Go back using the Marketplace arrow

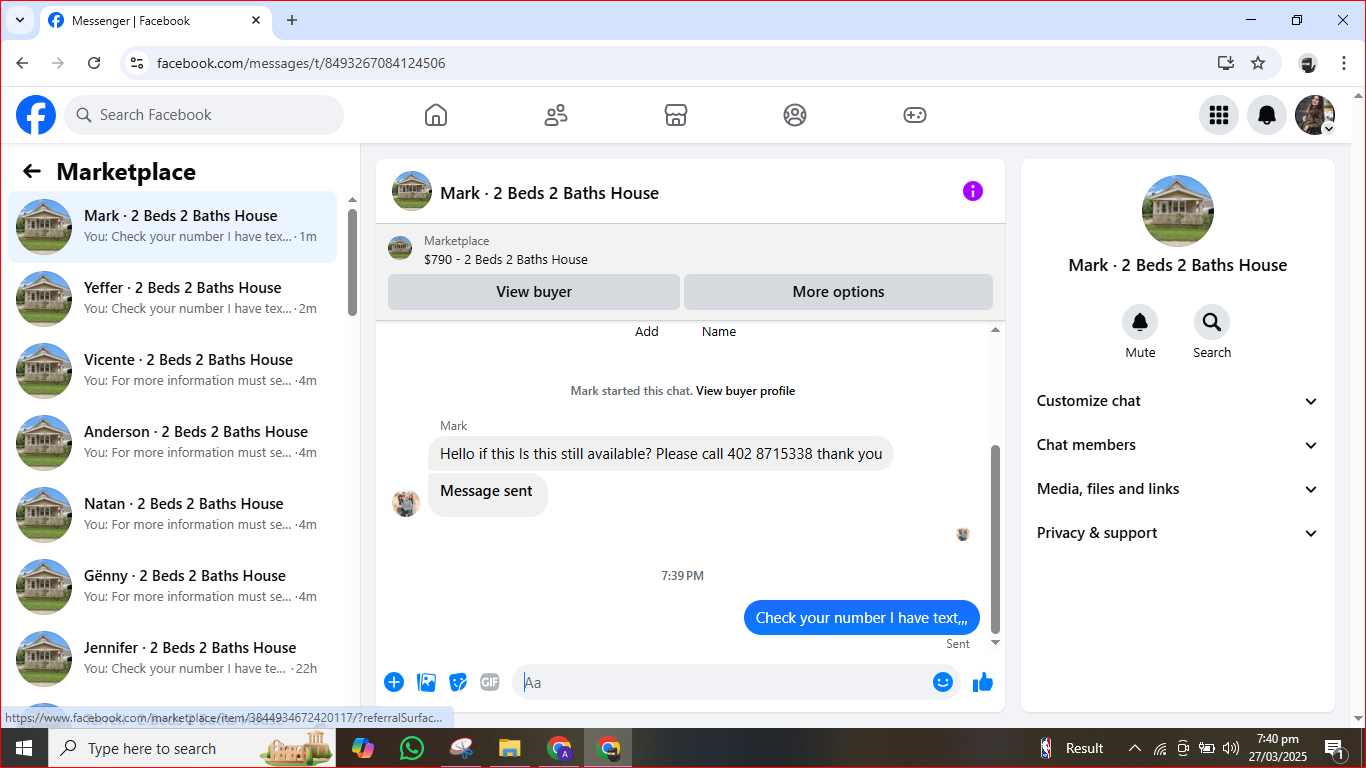32,172
